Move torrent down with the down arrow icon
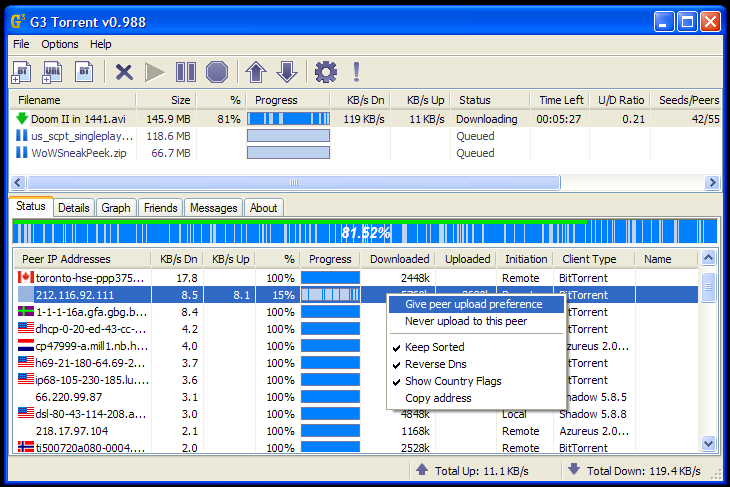 pos(287,71)
